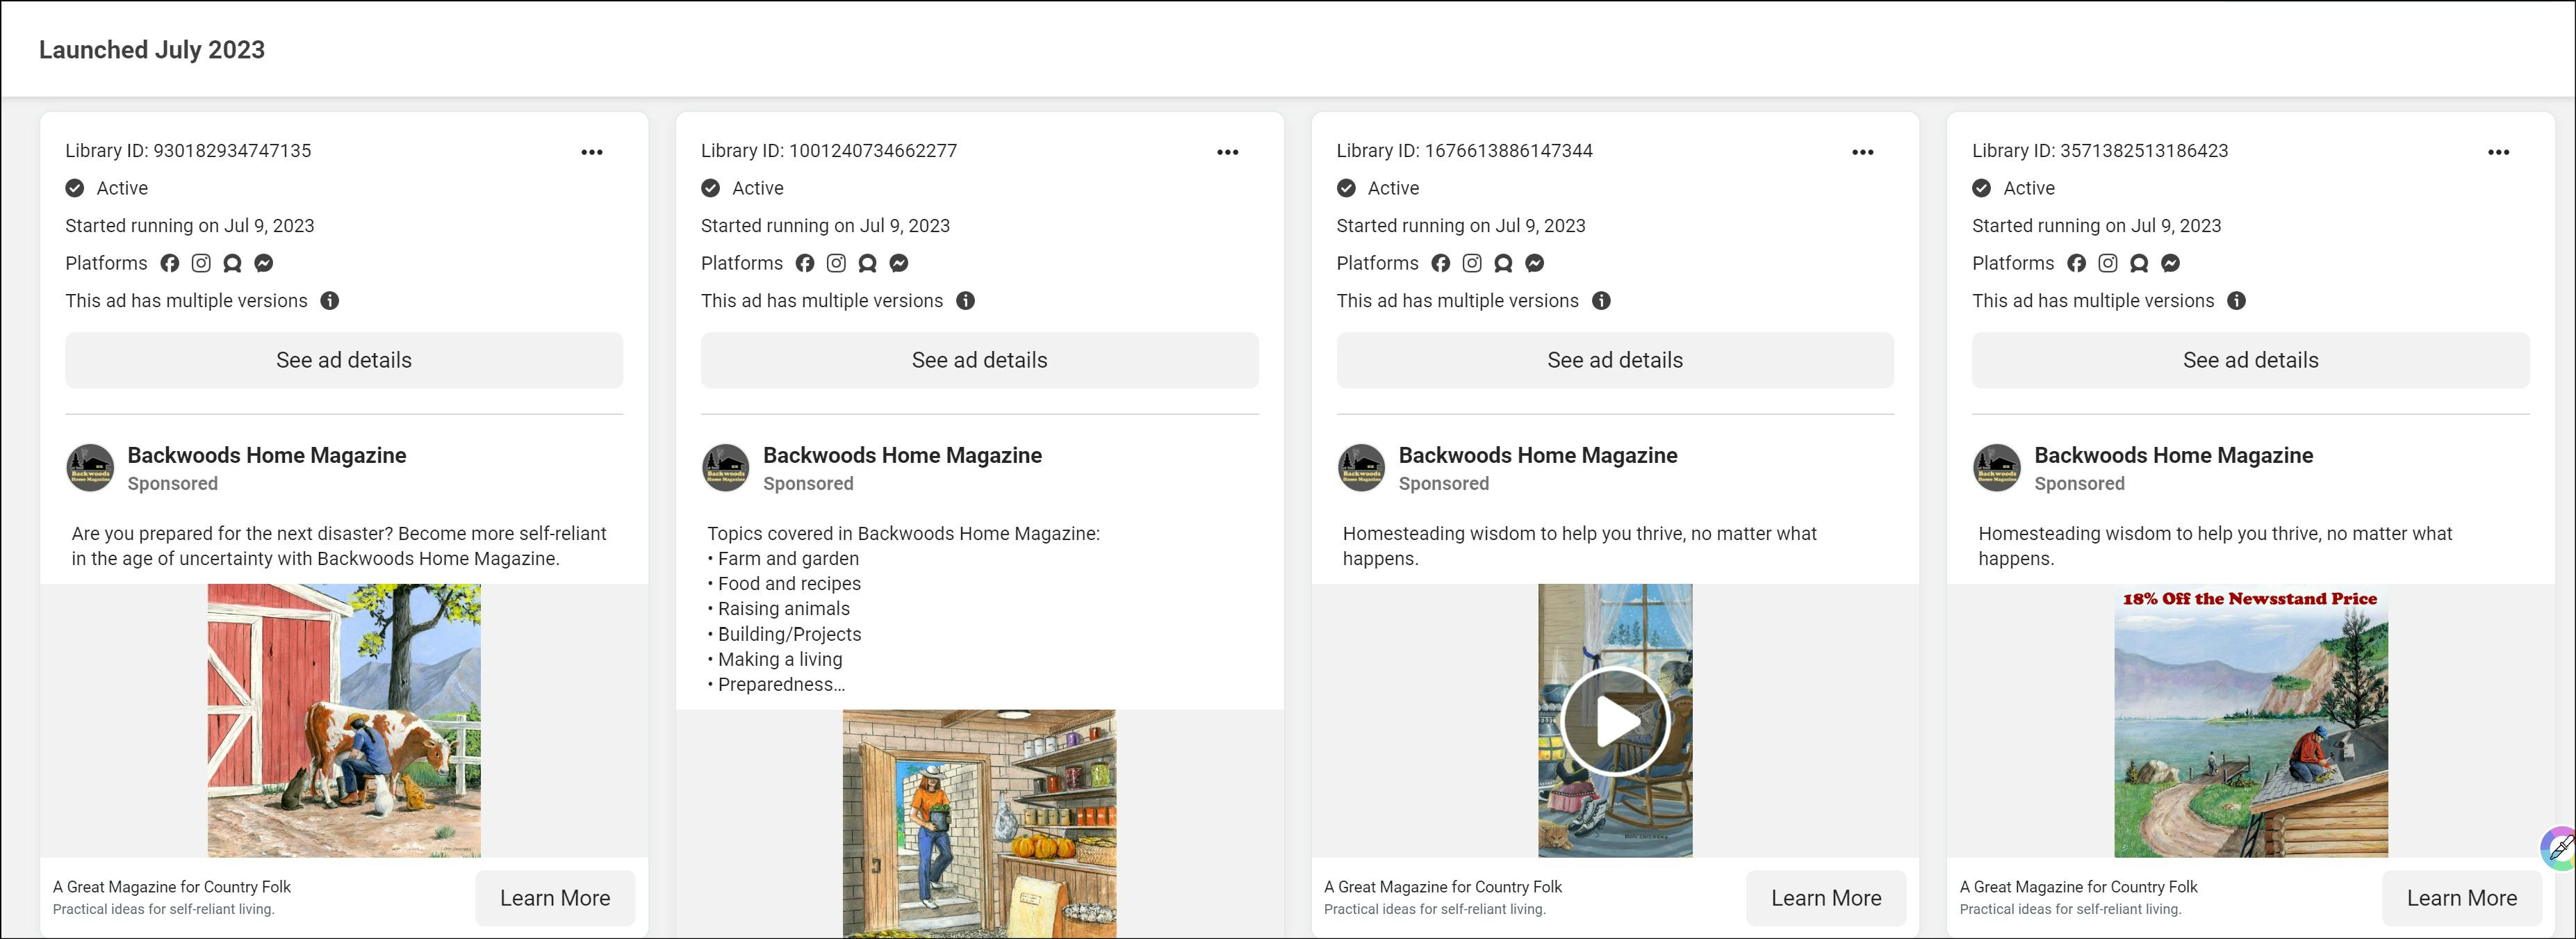Open three-dot menu for ad 1001240734662277
This screenshot has width=2576, height=939.
click(x=1228, y=152)
